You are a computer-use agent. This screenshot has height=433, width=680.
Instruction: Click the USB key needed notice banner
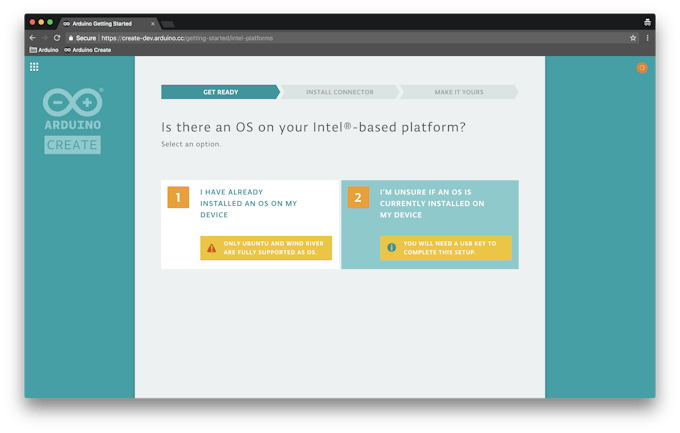[446, 248]
